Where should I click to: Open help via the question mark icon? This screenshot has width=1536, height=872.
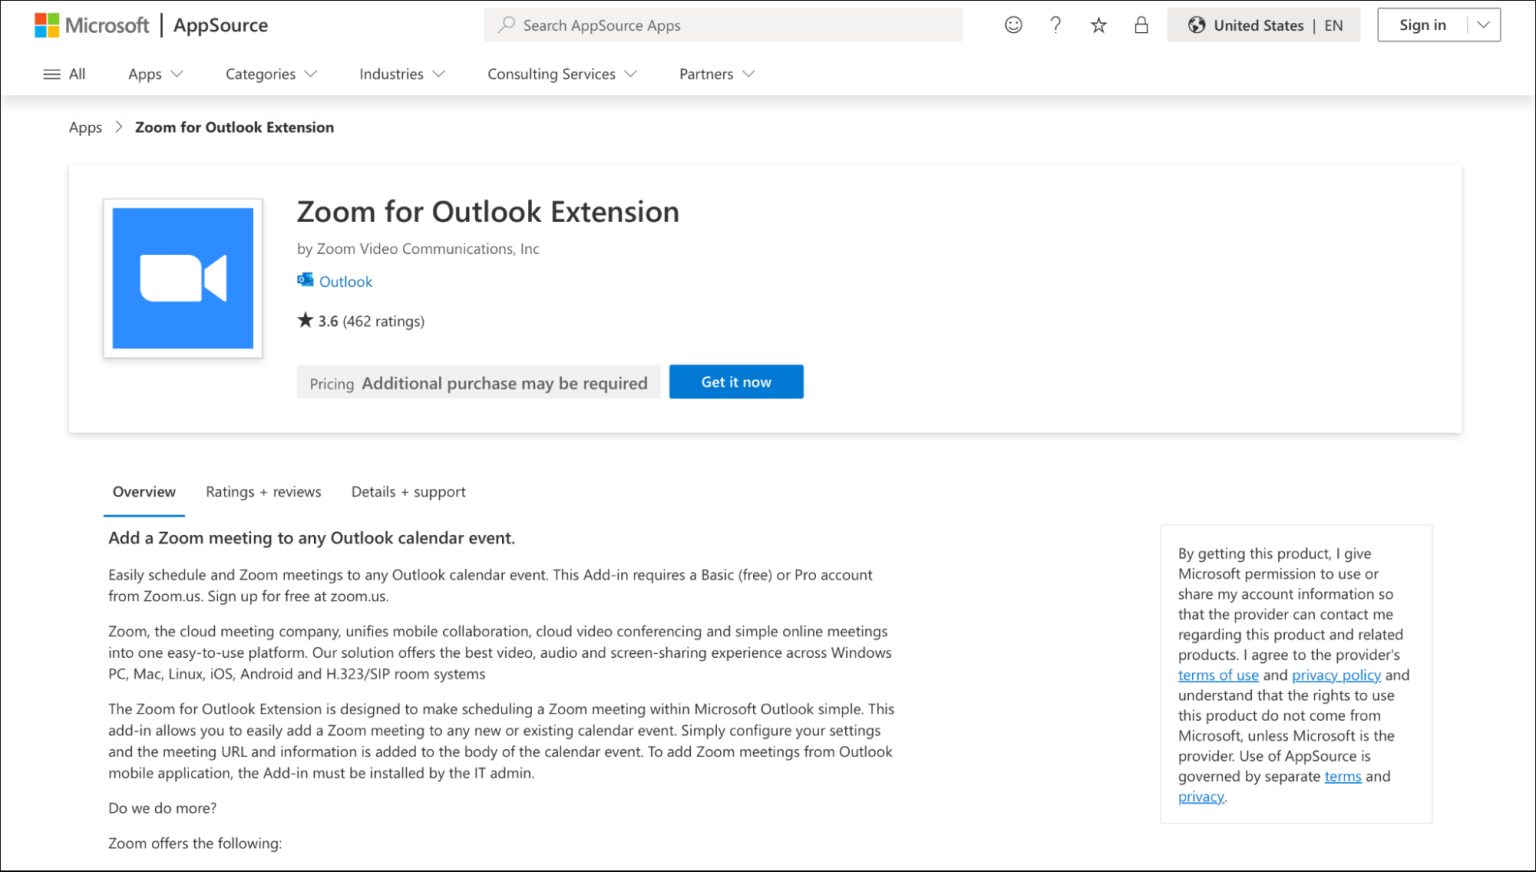1055,24
